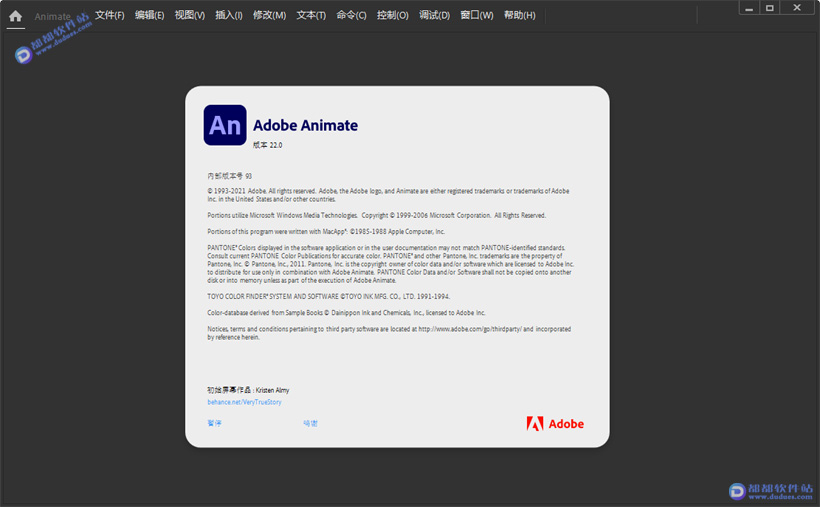Click the 版本 22.0 version text
The height and width of the screenshot is (507, 820).
268,145
